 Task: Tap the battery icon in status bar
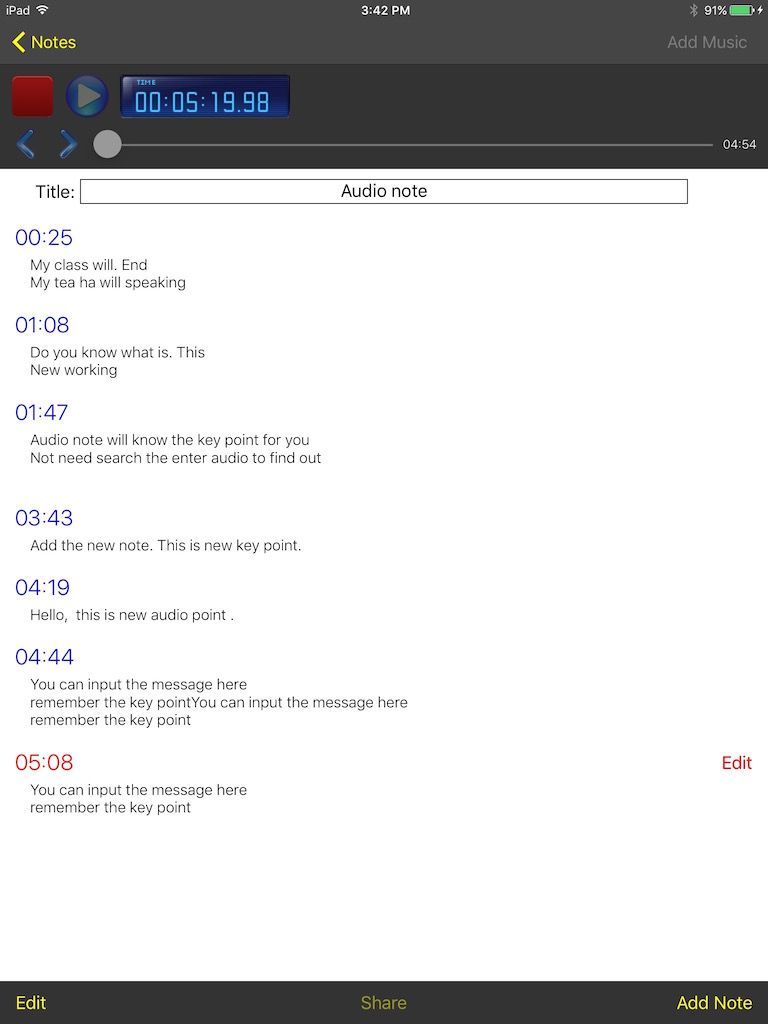[743, 10]
